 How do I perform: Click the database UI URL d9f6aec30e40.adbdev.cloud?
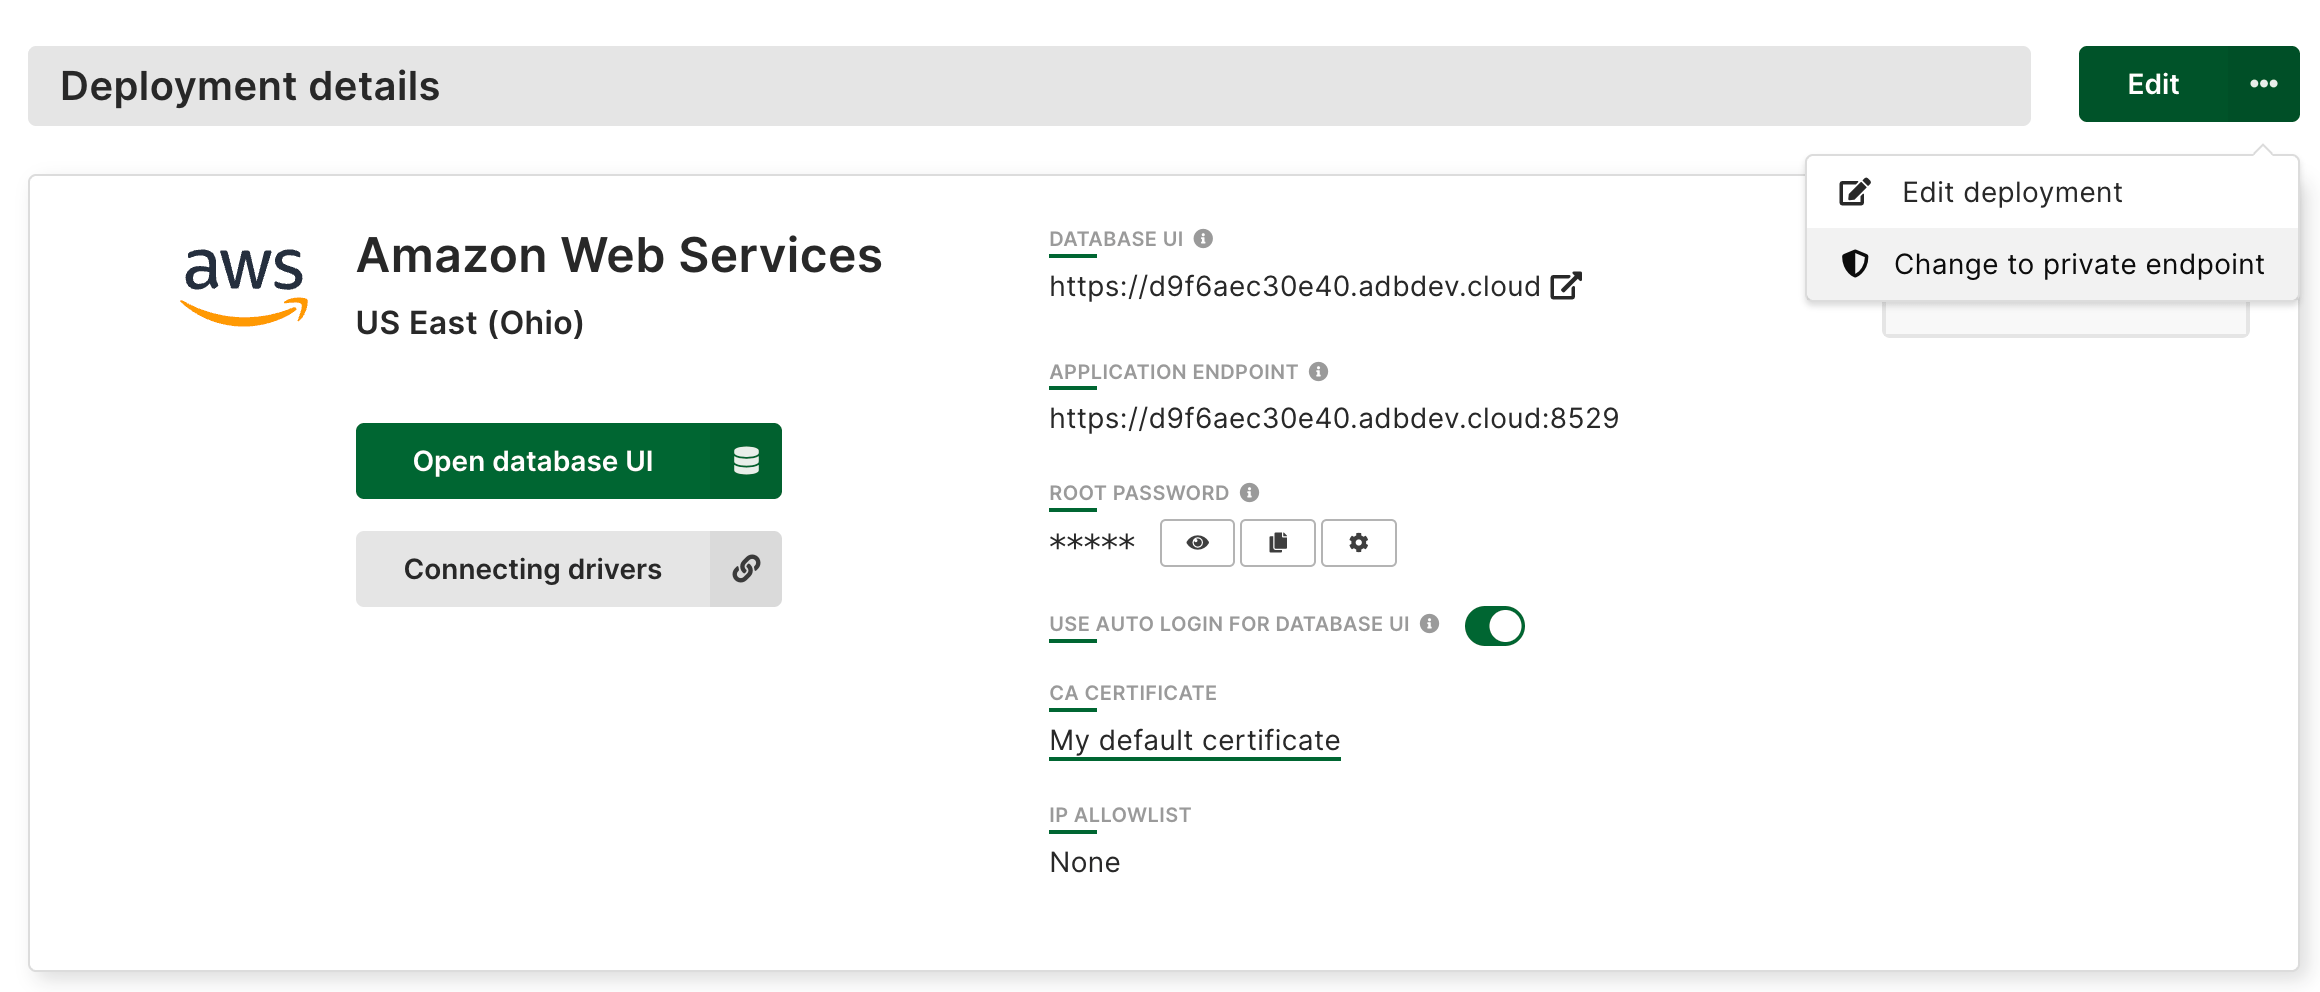[1295, 287]
